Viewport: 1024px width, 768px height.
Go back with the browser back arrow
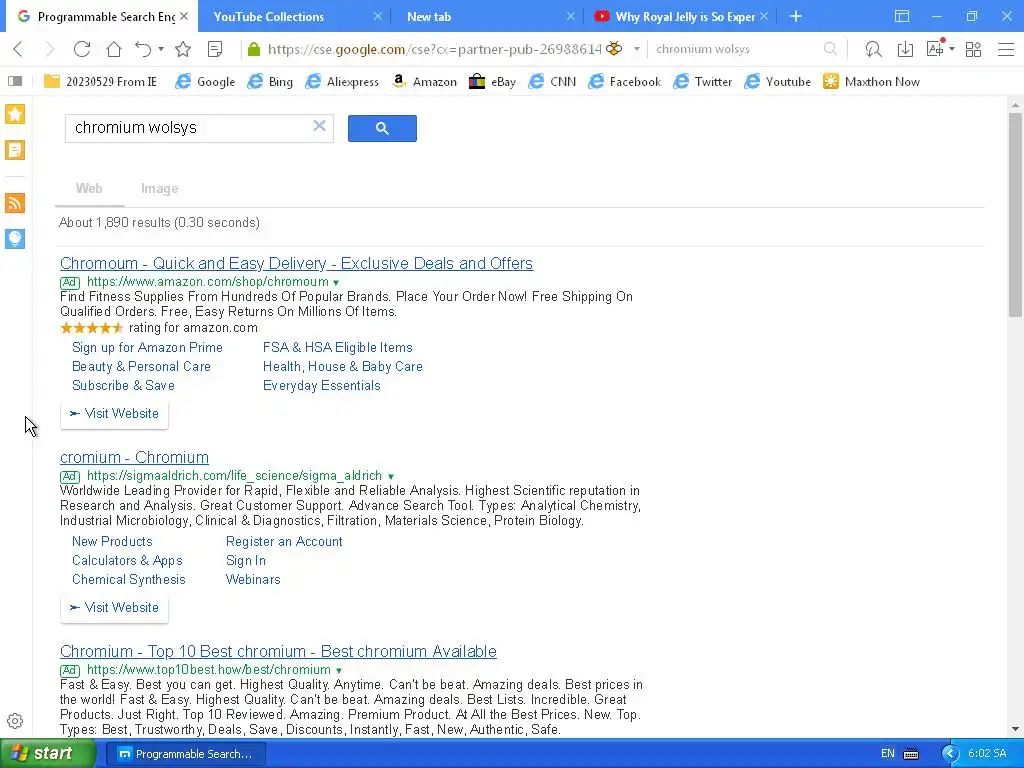(18, 49)
